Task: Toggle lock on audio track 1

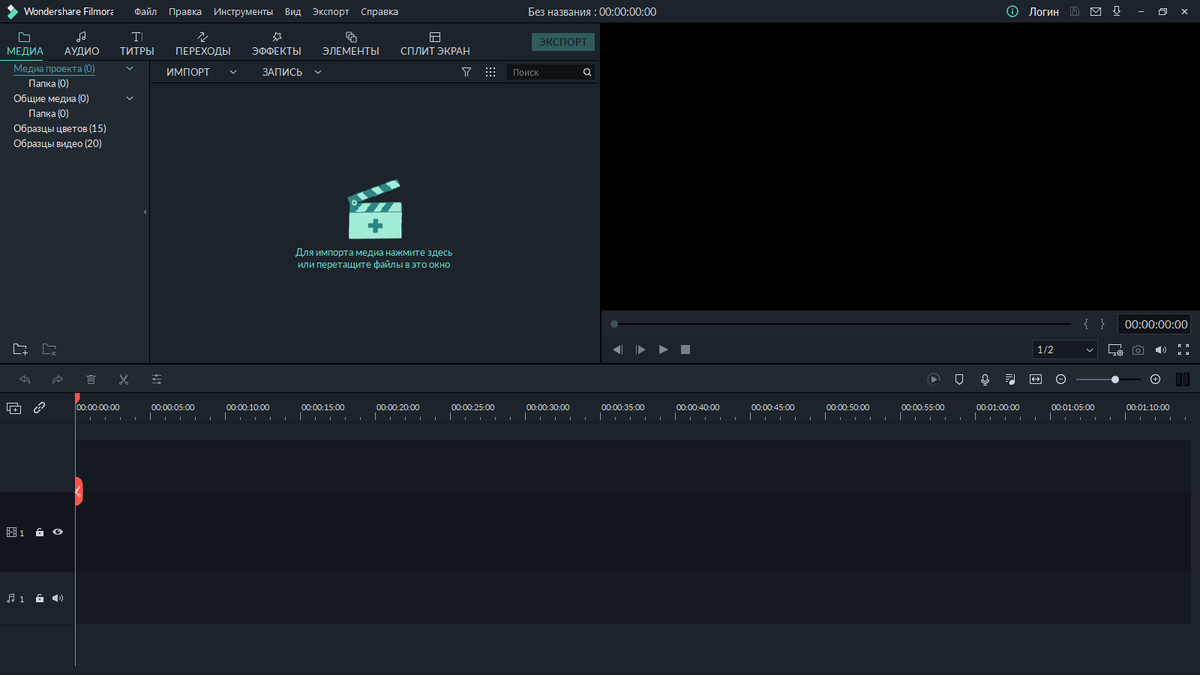Action: [x=39, y=598]
